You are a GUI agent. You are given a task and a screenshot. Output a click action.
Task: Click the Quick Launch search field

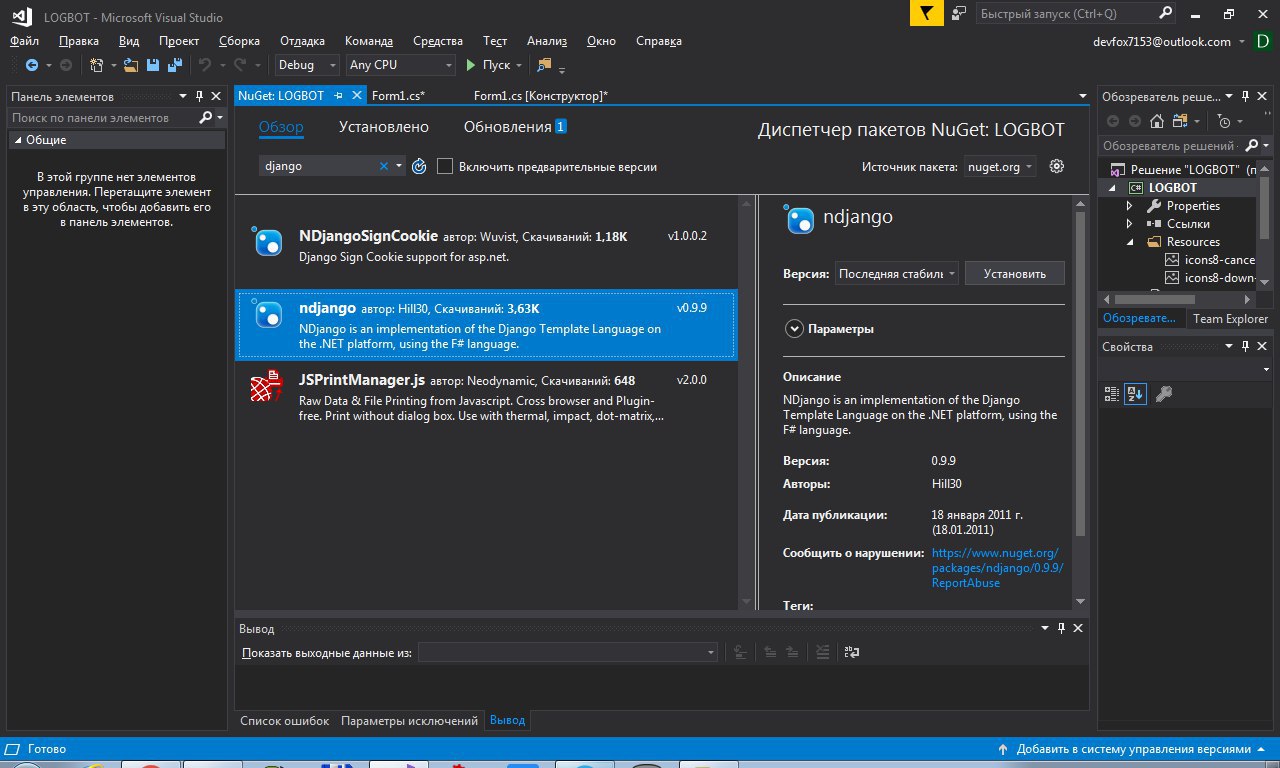tap(1075, 13)
